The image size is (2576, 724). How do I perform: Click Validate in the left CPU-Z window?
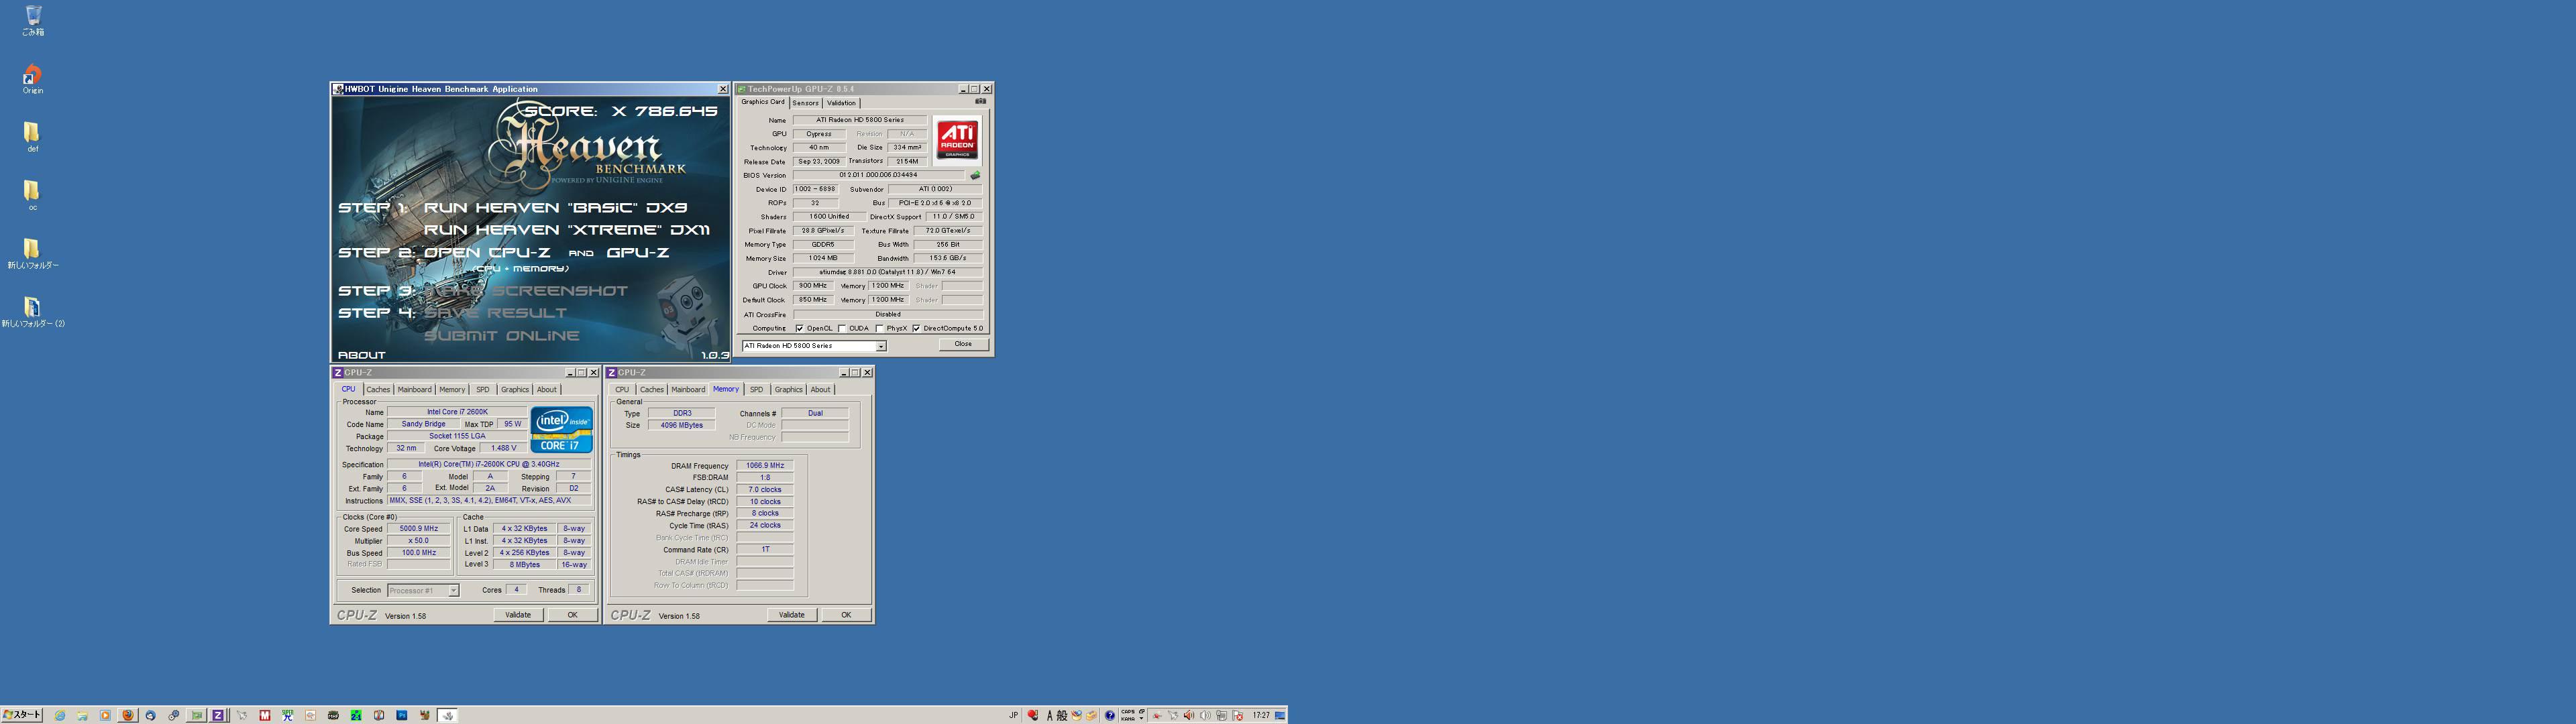518,615
